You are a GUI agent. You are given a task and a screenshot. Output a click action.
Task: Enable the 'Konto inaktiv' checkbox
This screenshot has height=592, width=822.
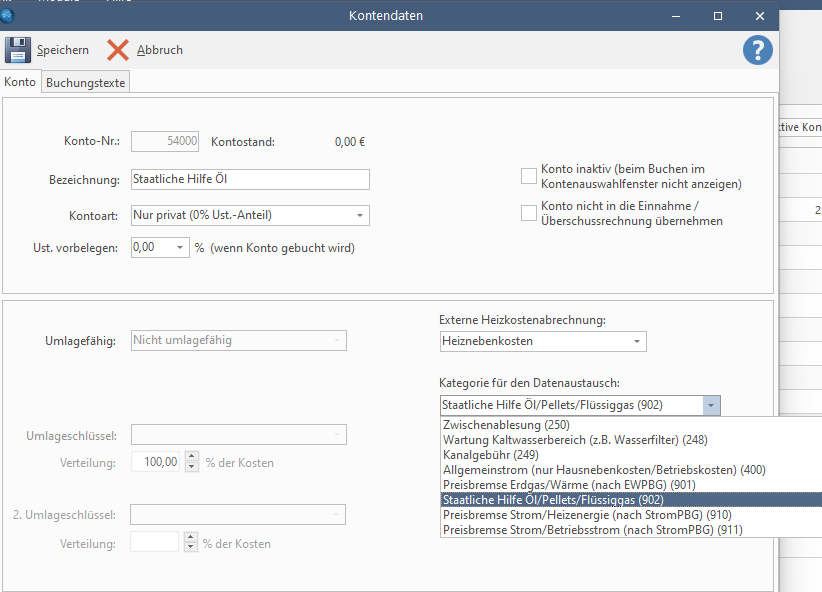[529, 177]
